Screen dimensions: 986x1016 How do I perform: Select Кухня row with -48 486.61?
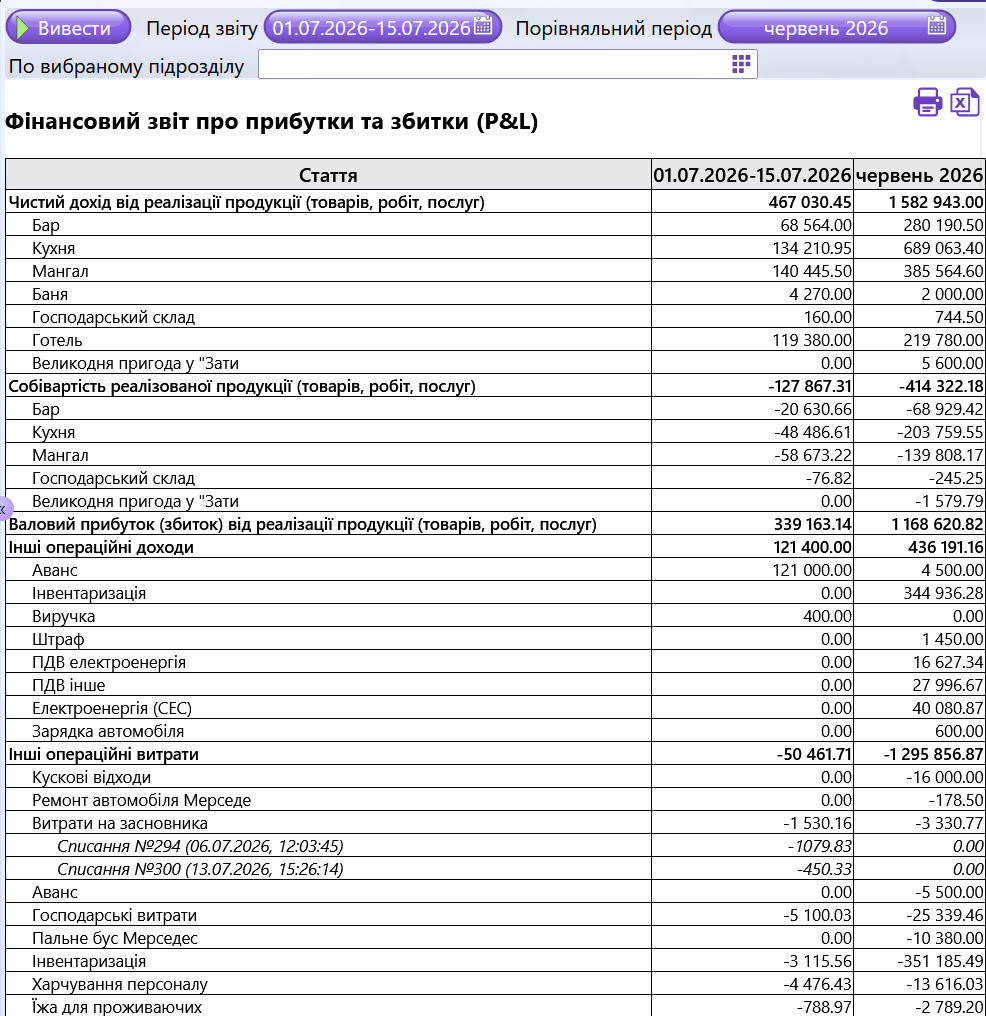click(495, 432)
